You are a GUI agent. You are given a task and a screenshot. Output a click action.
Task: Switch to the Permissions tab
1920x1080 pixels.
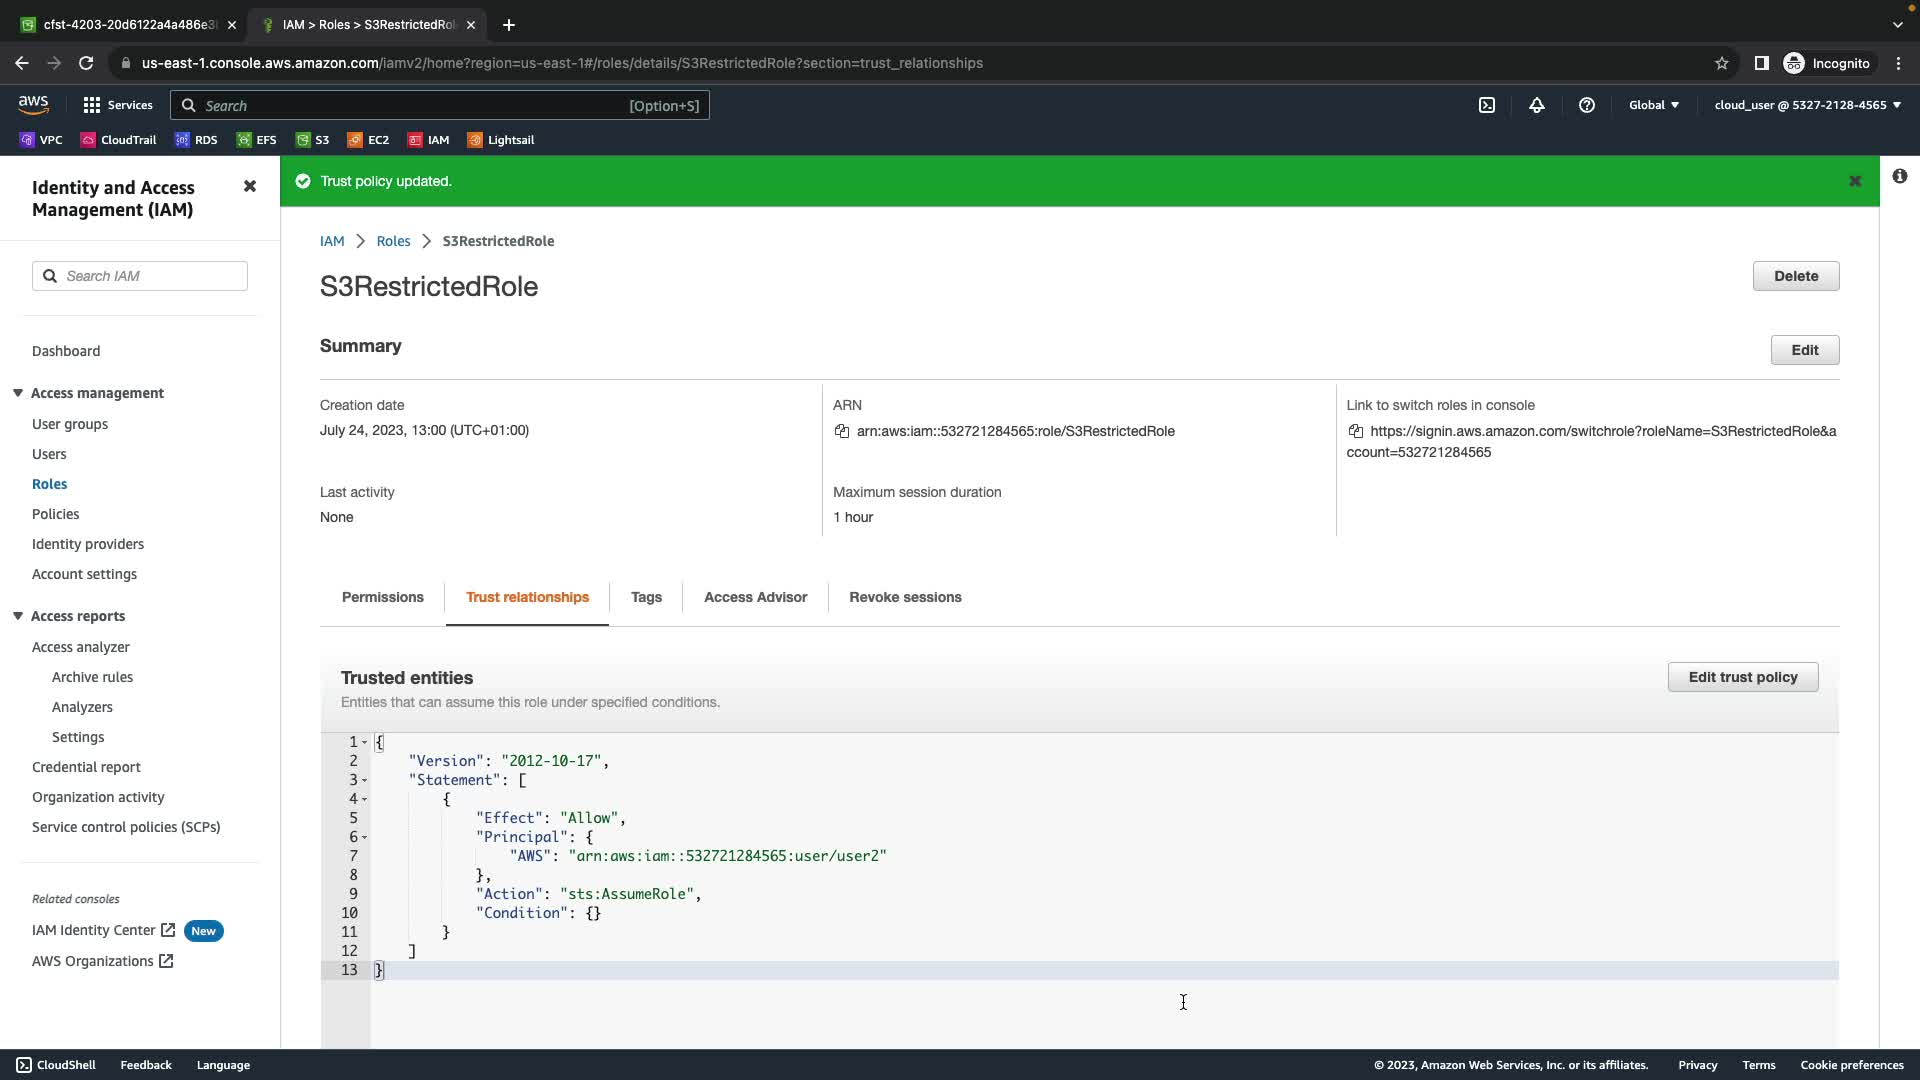[x=382, y=597]
